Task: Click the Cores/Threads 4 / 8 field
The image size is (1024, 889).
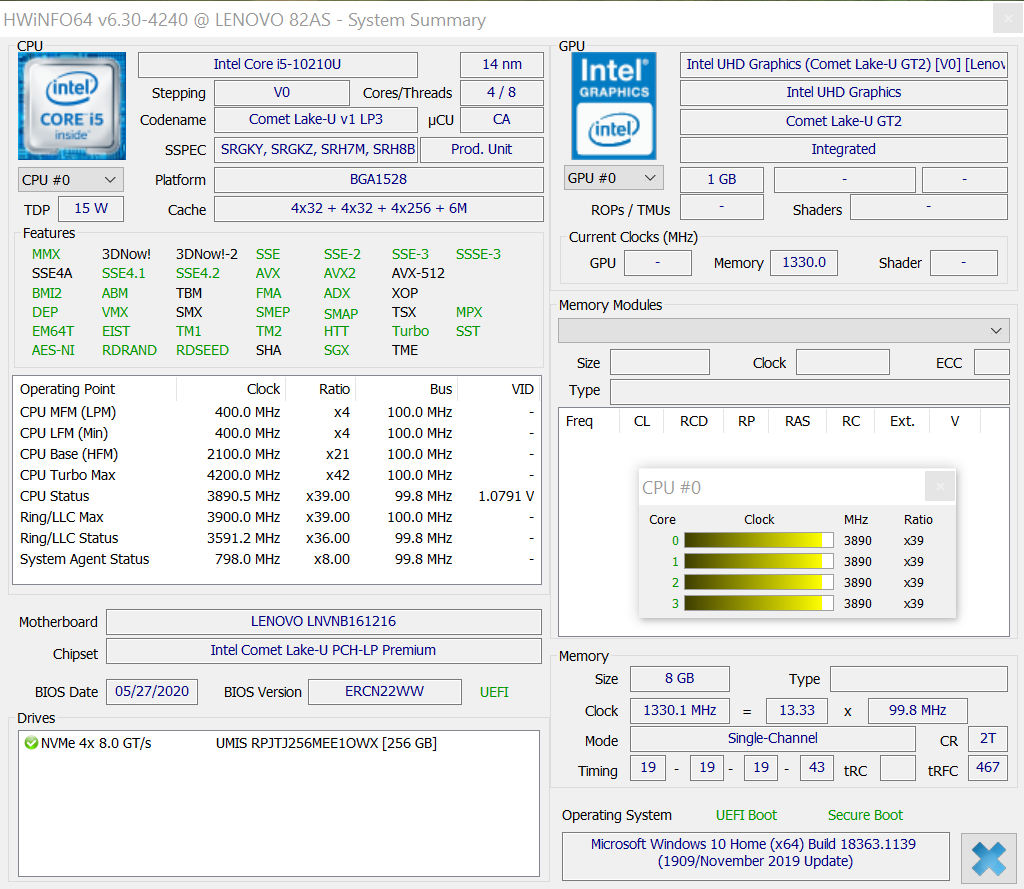Action: point(502,93)
